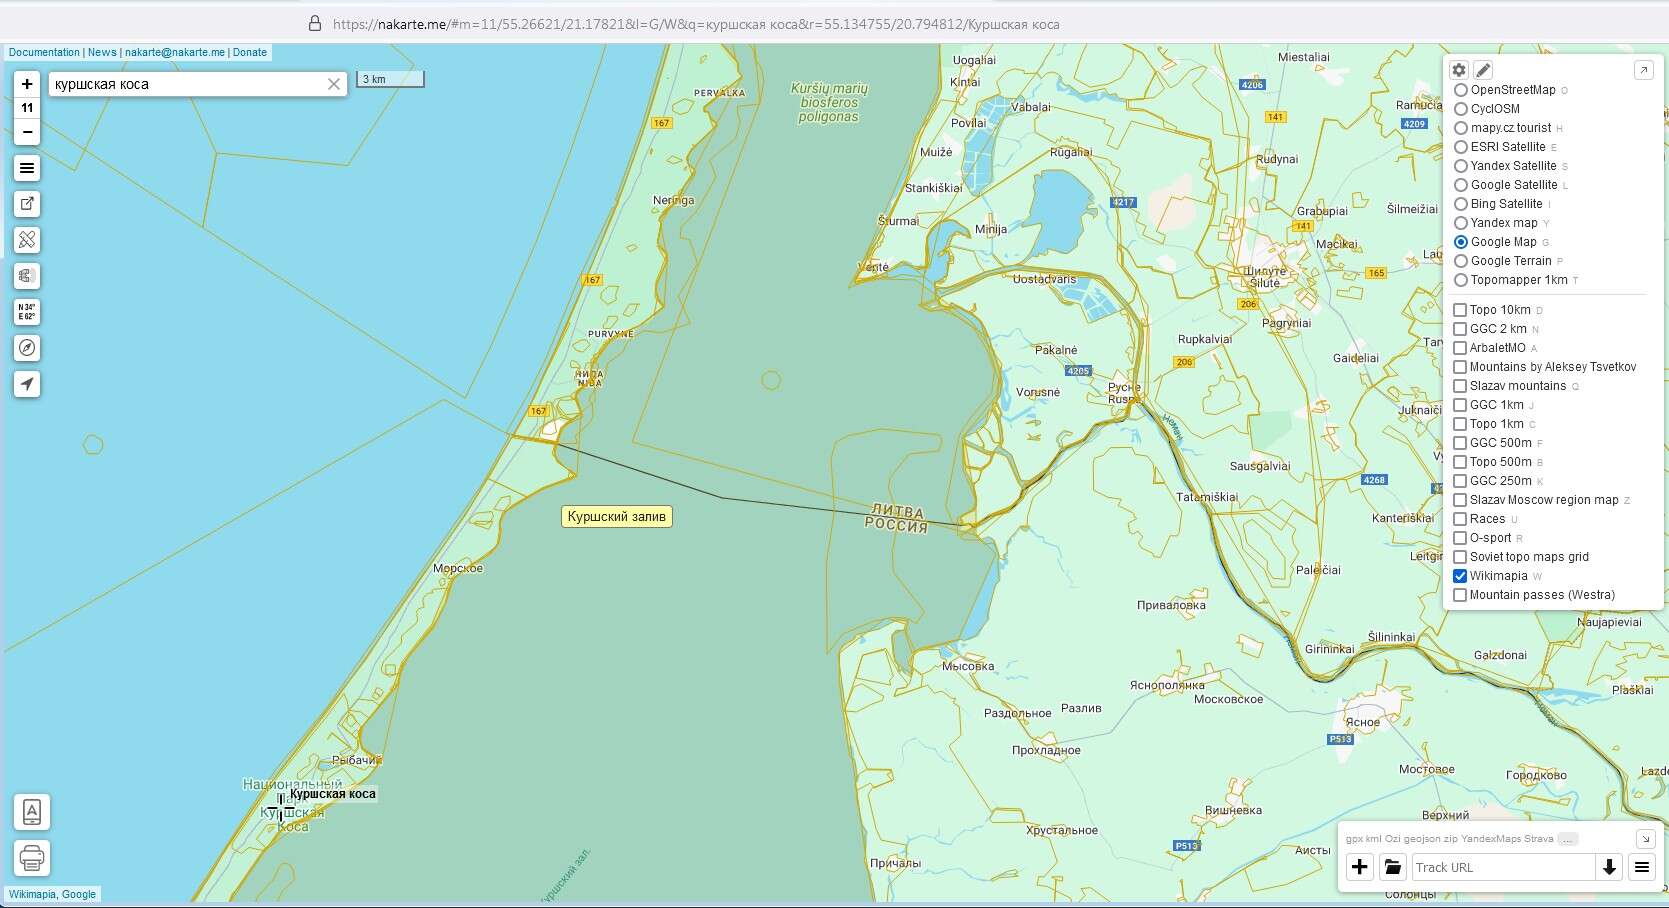Viewport: 1669px width, 908px height.
Task: Click the compass azimuth icon
Action: pos(27,348)
